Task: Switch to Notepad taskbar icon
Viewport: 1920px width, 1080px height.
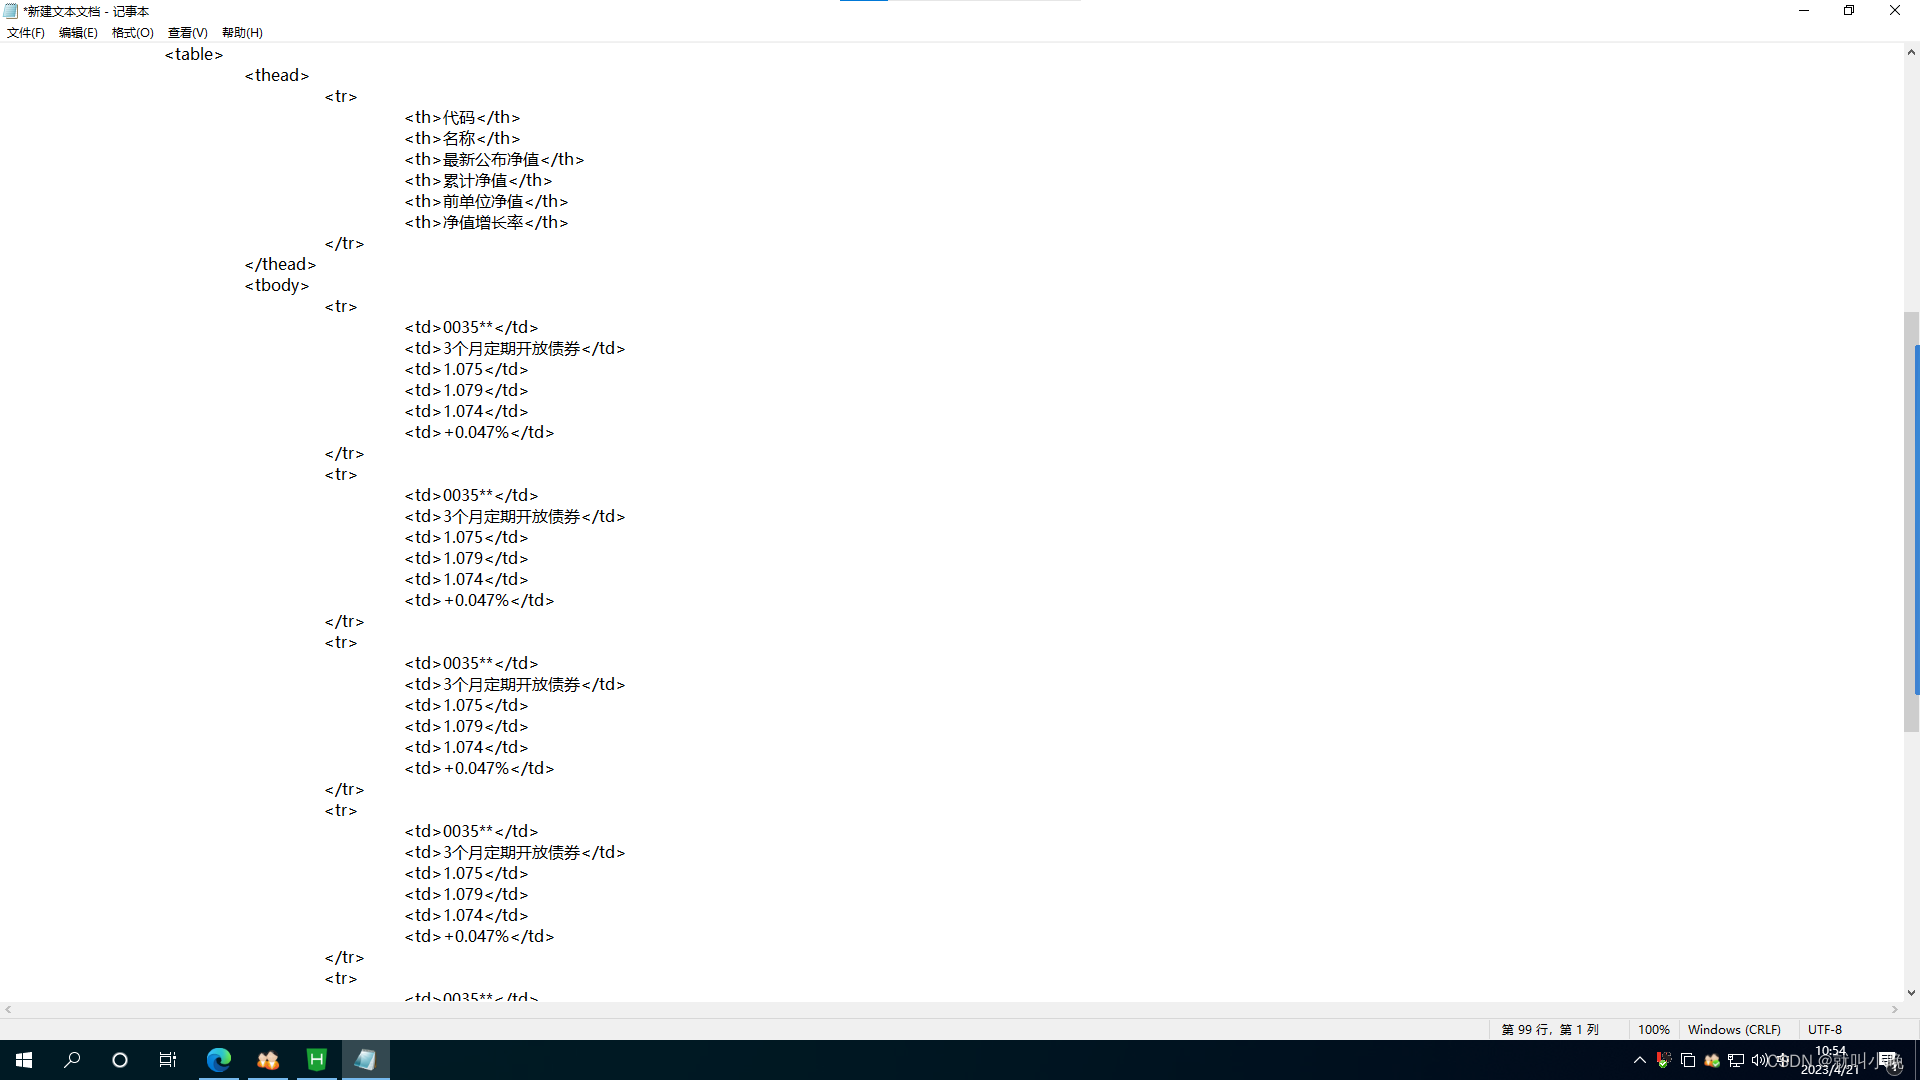Action: coord(365,1060)
